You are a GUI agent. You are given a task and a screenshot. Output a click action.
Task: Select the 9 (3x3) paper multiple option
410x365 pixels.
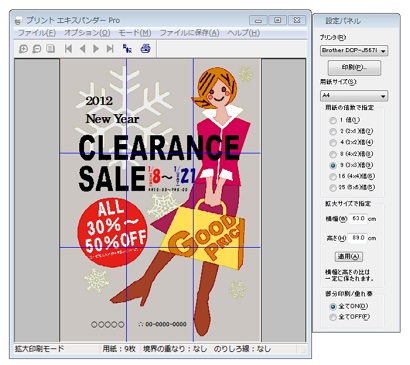(351, 165)
